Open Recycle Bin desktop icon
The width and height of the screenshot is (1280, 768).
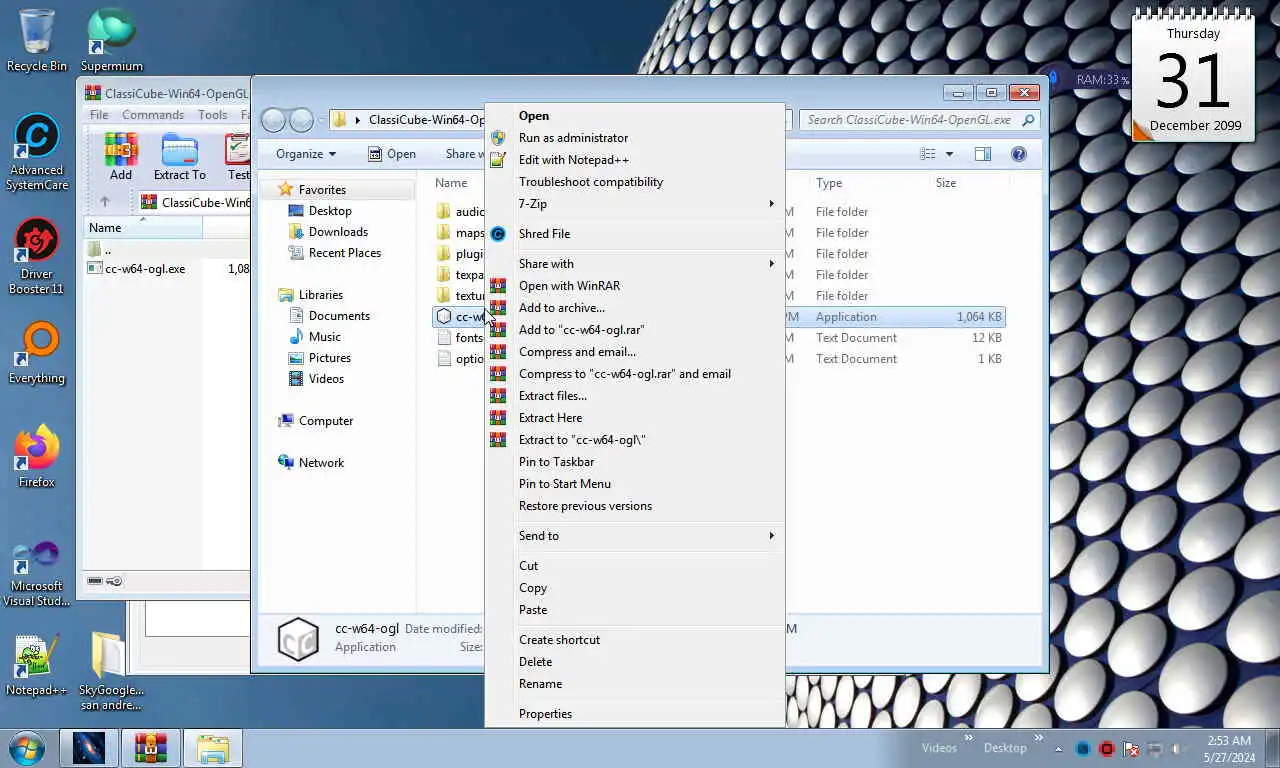click(x=37, y=40)
